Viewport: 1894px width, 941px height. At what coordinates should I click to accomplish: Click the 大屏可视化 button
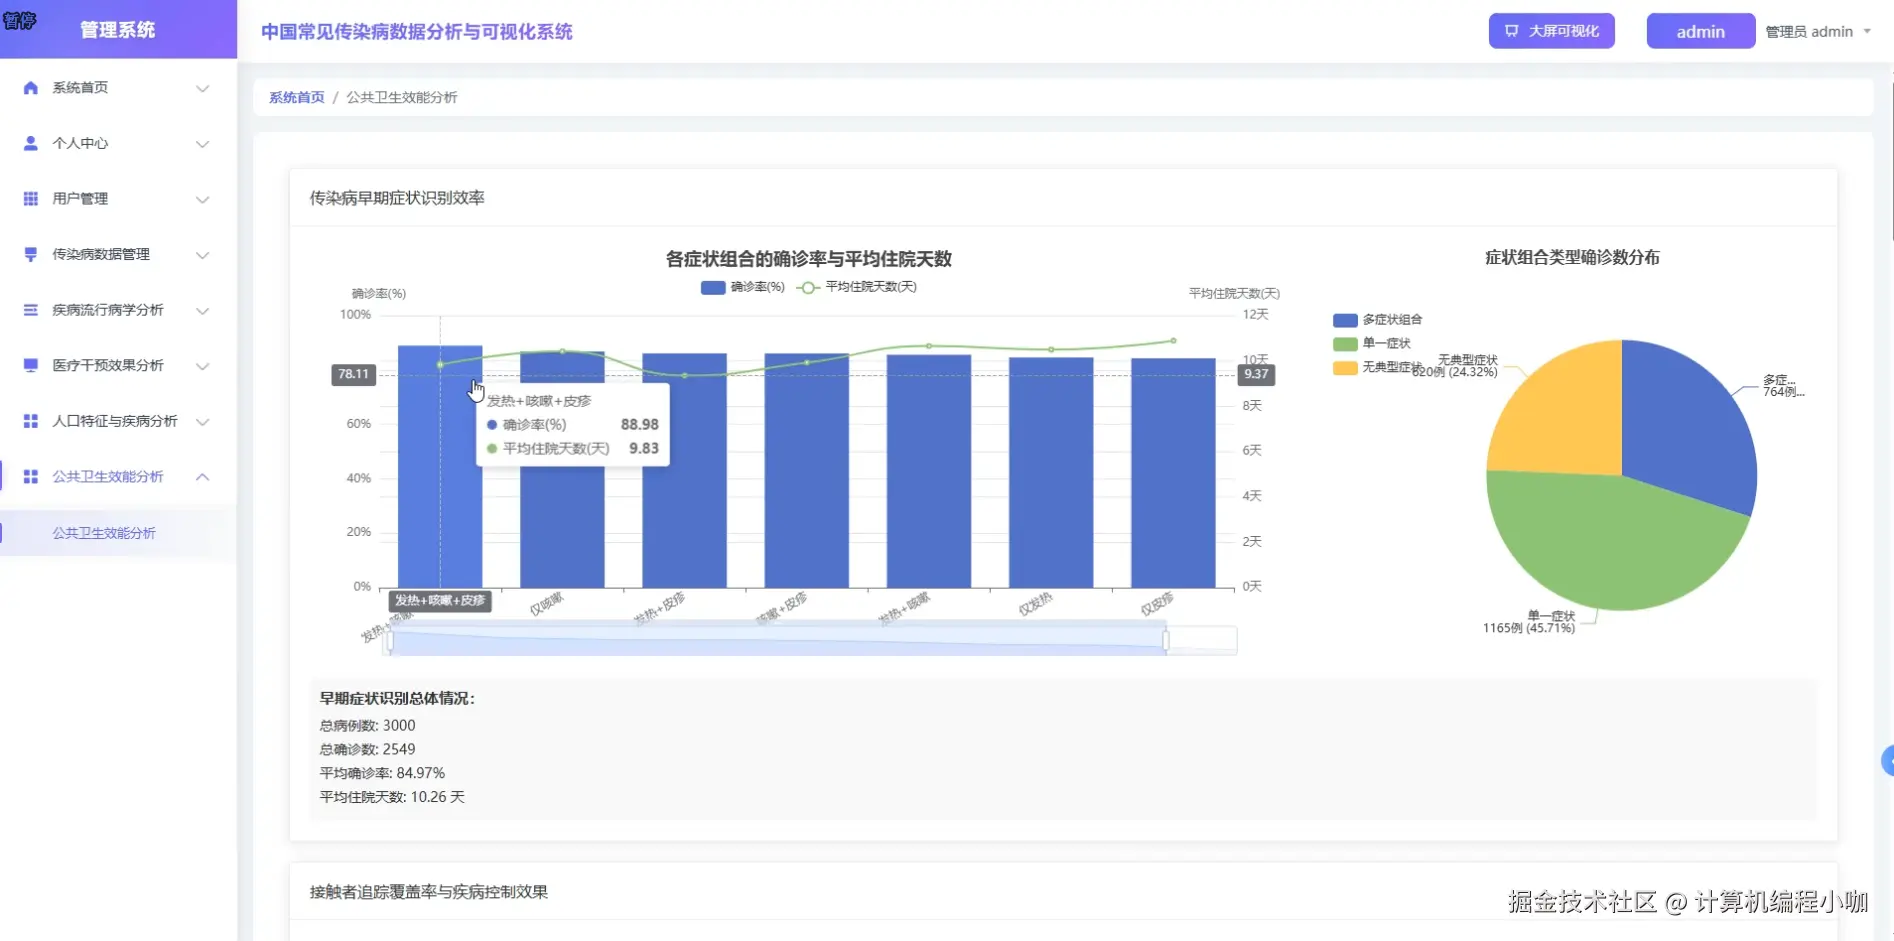click(x=1552, y=31)
